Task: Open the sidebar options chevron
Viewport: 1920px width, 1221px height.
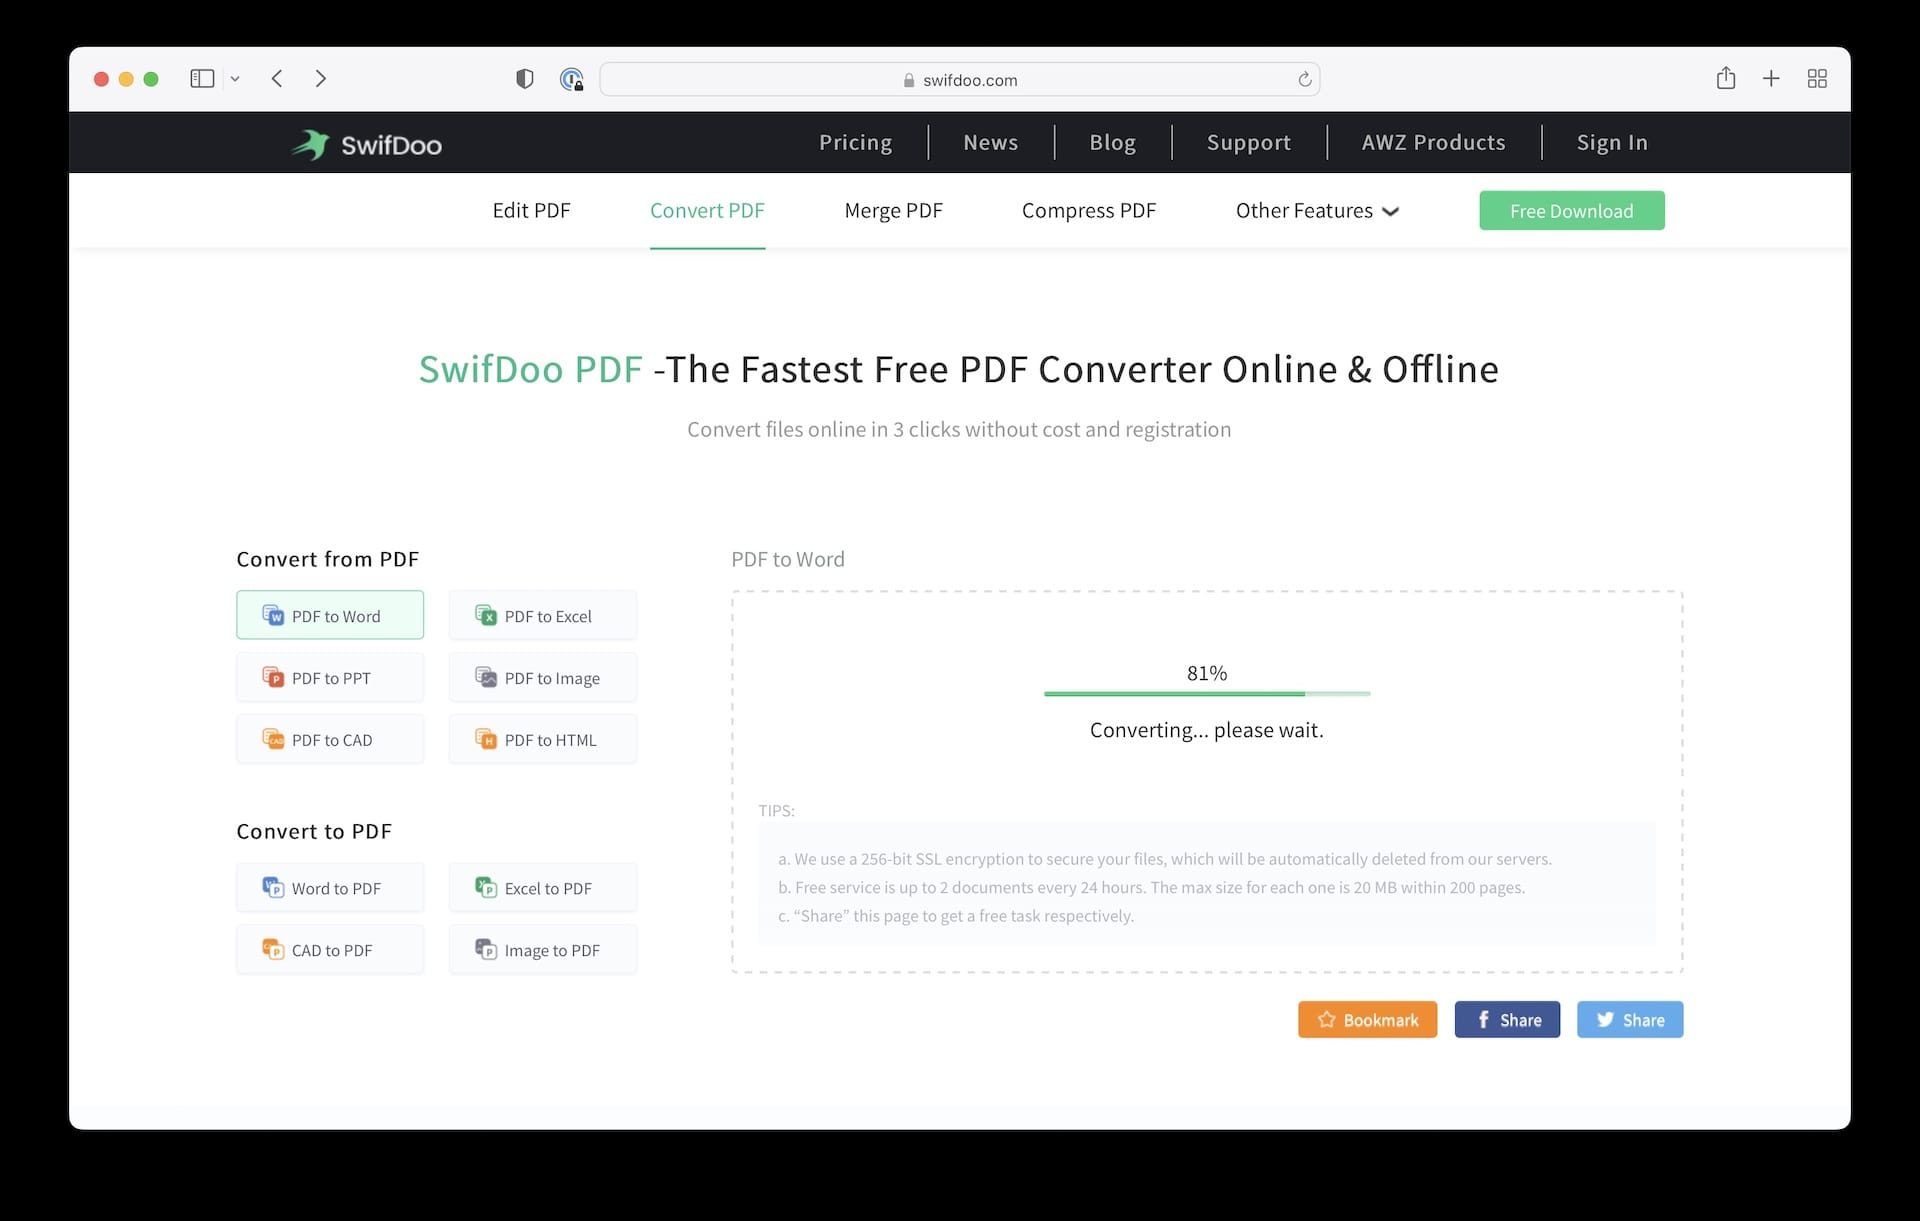Action: 235,79
